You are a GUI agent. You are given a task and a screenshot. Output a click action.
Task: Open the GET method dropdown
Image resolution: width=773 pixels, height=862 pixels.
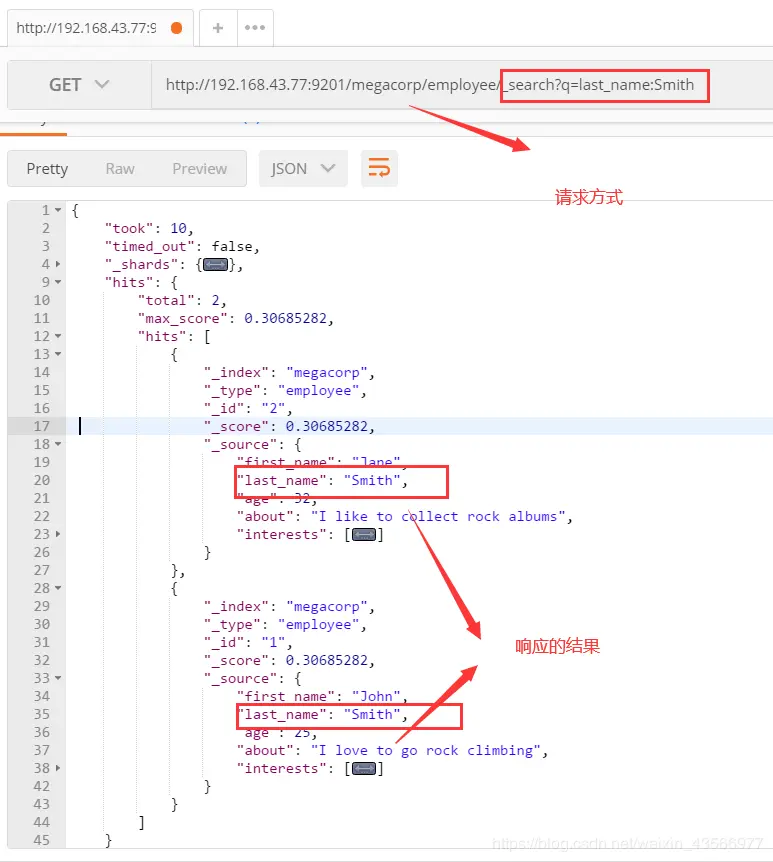79,85
